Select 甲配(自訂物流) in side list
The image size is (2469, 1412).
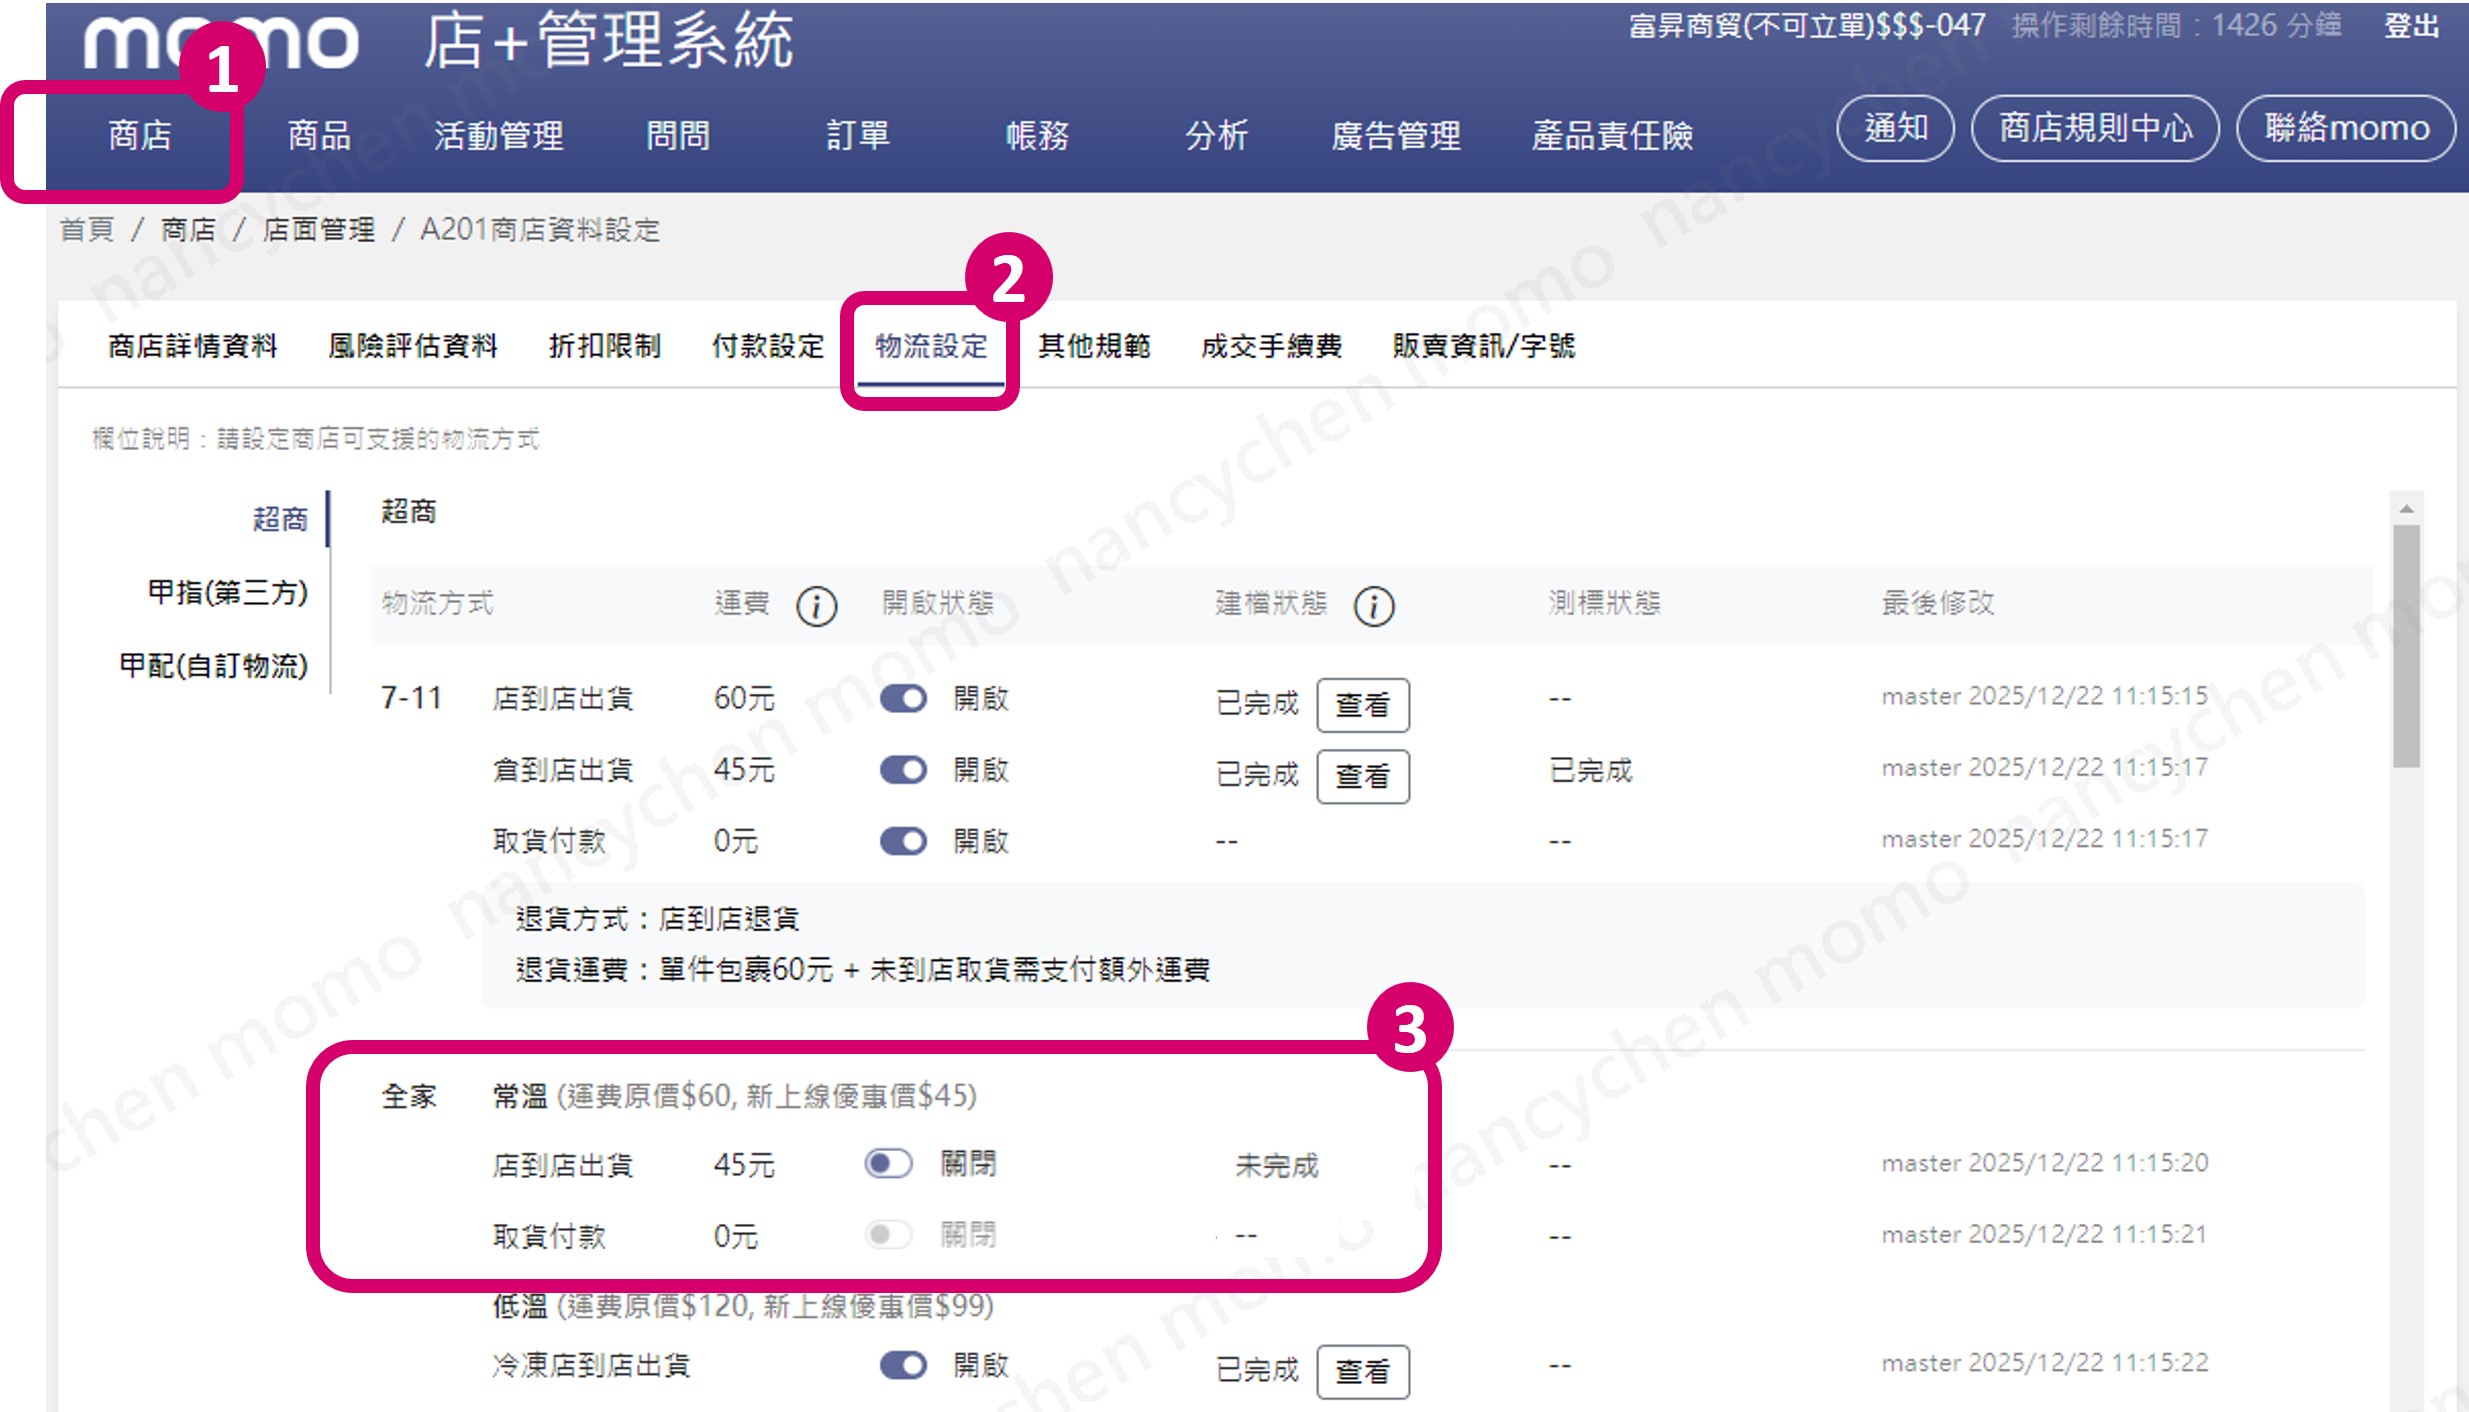click(x=213, y=665)
